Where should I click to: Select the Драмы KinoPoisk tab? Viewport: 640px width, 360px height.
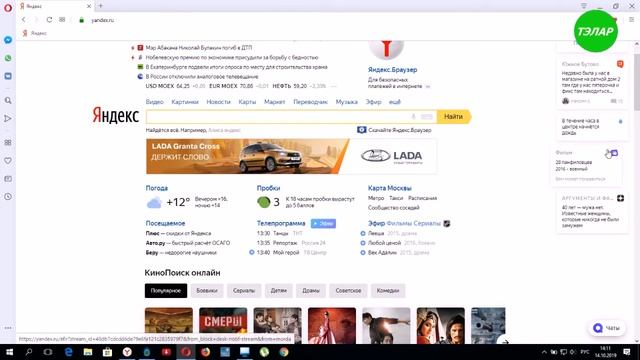[x=311, y=291]
